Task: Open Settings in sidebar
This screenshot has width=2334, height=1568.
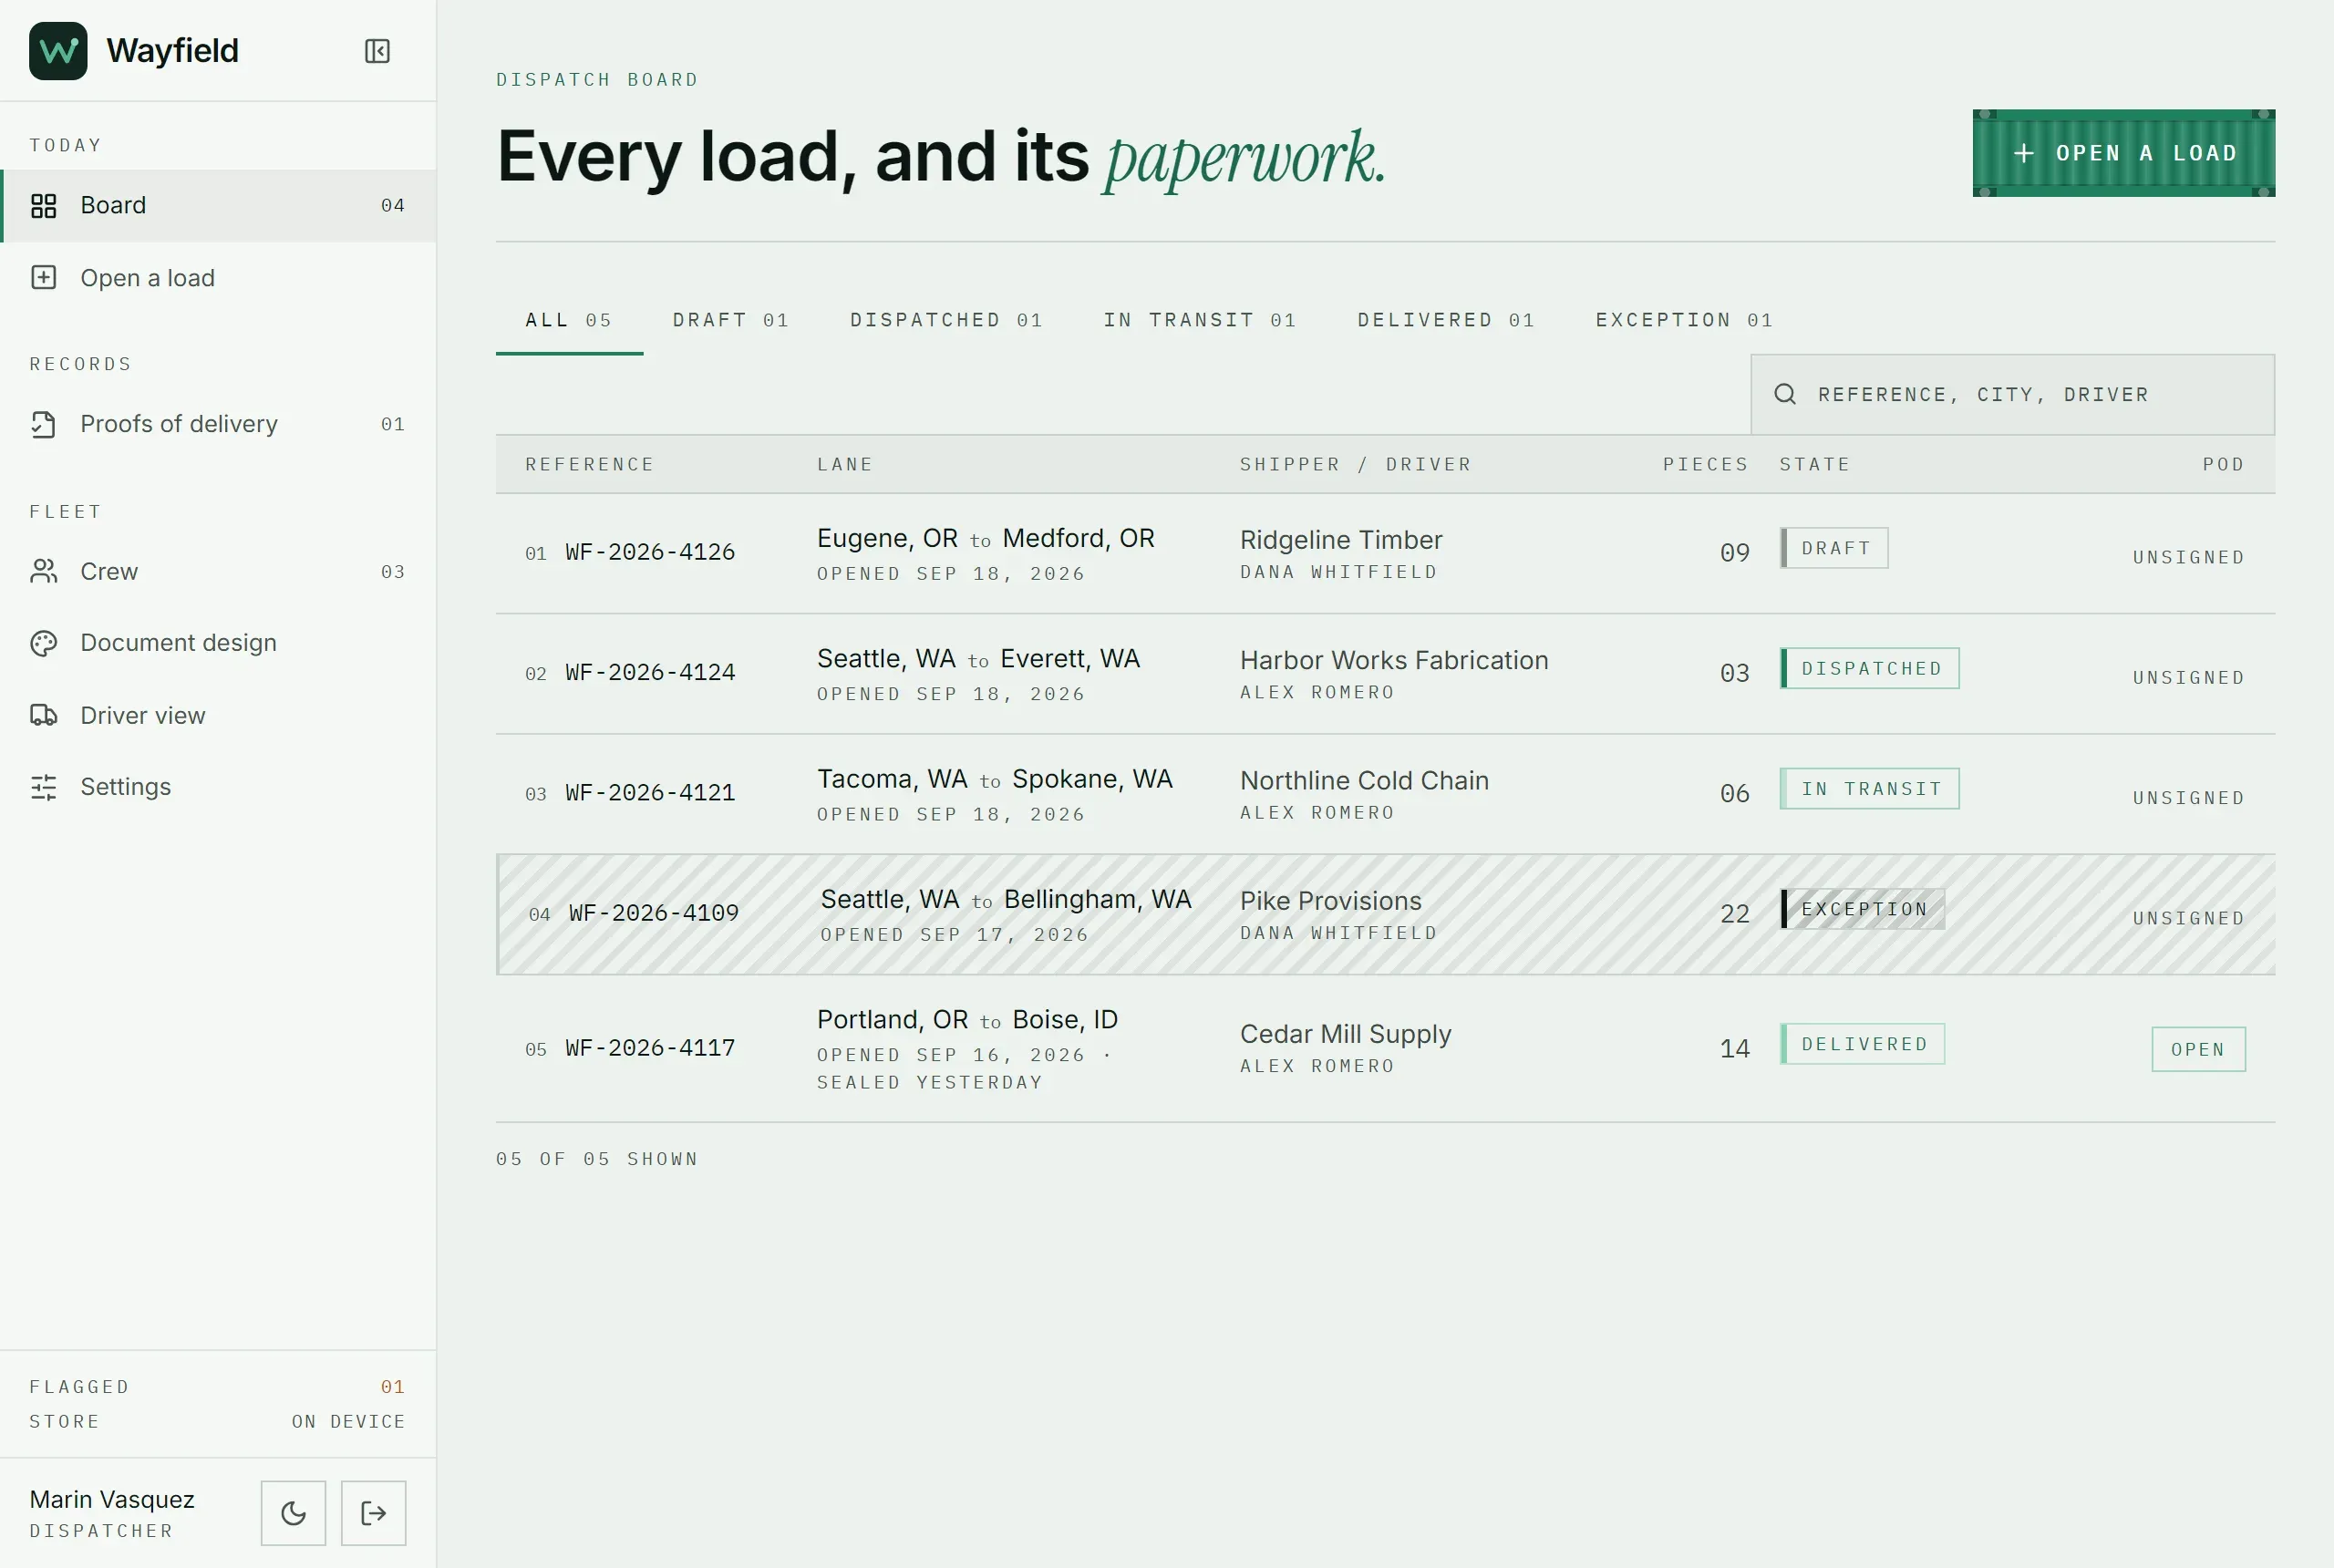Action: [218, 787]
